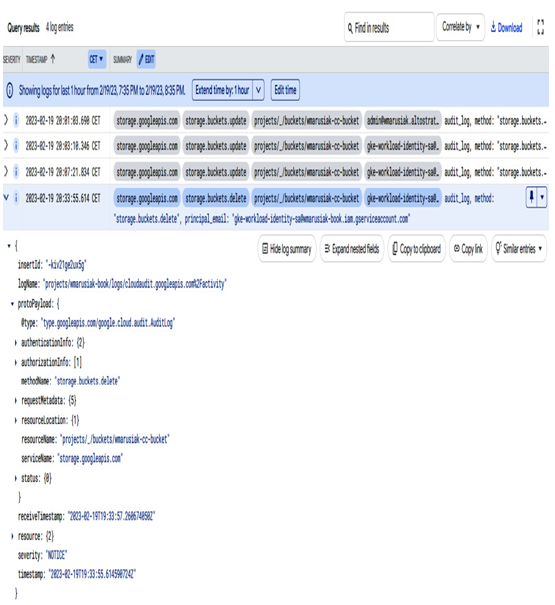Click Expand nested fields button
Viewport: 555px width, 605px height.
(x=352, y=249)
